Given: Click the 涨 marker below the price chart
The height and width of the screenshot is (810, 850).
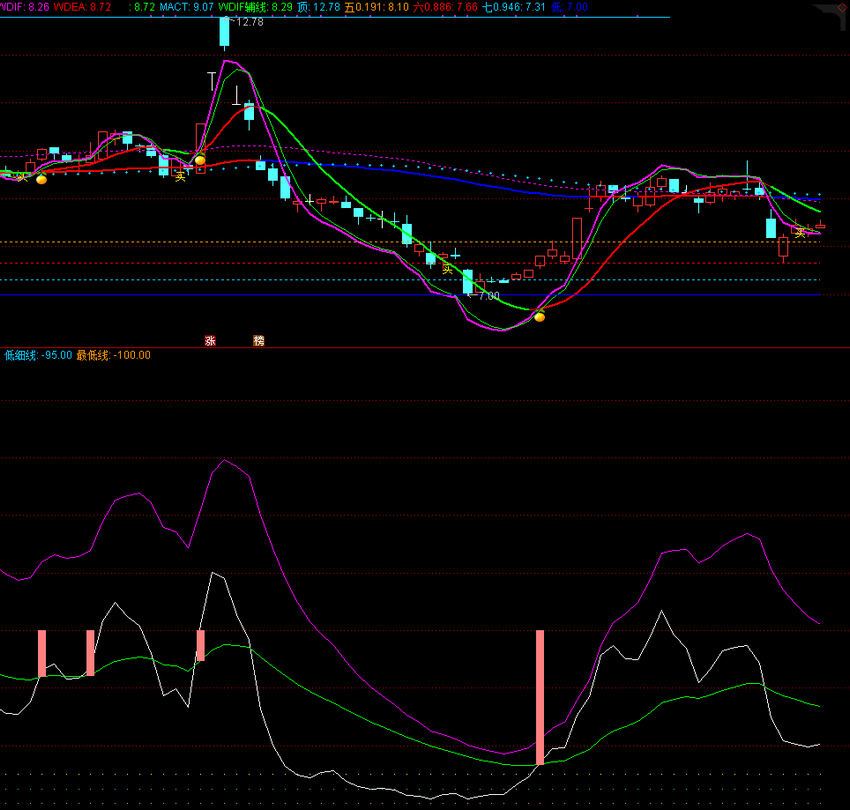Looking at the screenshot, I should coord(210,340).
